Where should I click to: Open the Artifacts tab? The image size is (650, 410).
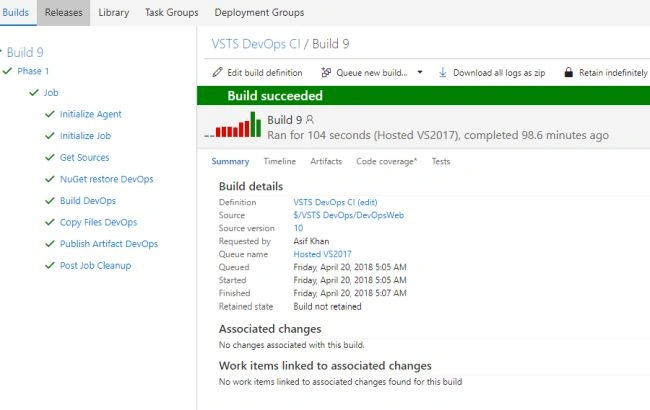click(x=326, y=161)
